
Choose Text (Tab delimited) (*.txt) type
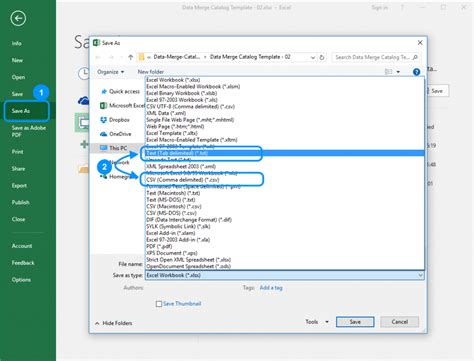[x=285, y=153]
